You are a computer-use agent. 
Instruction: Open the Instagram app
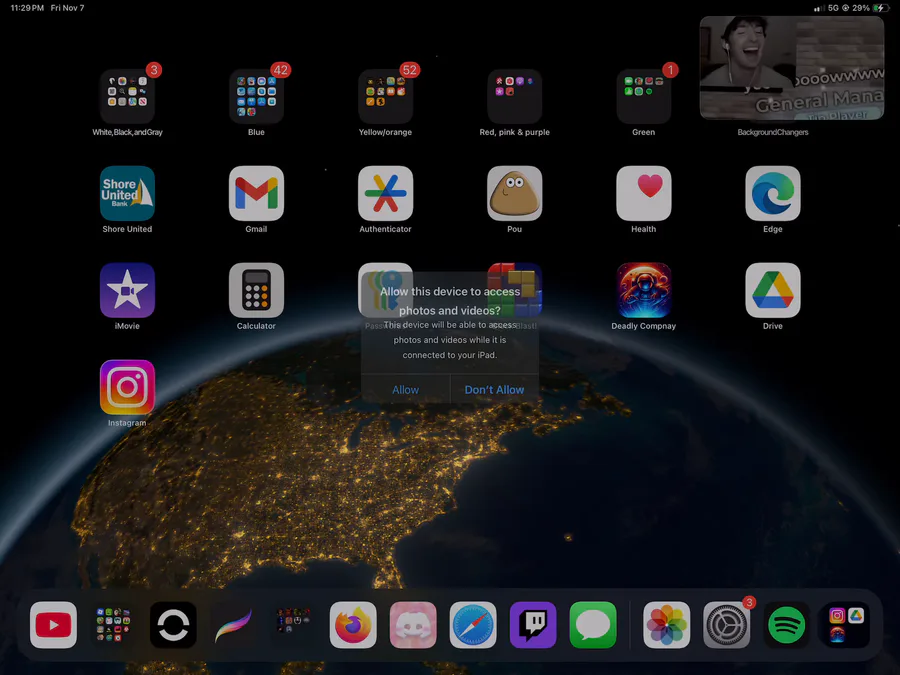127,387
